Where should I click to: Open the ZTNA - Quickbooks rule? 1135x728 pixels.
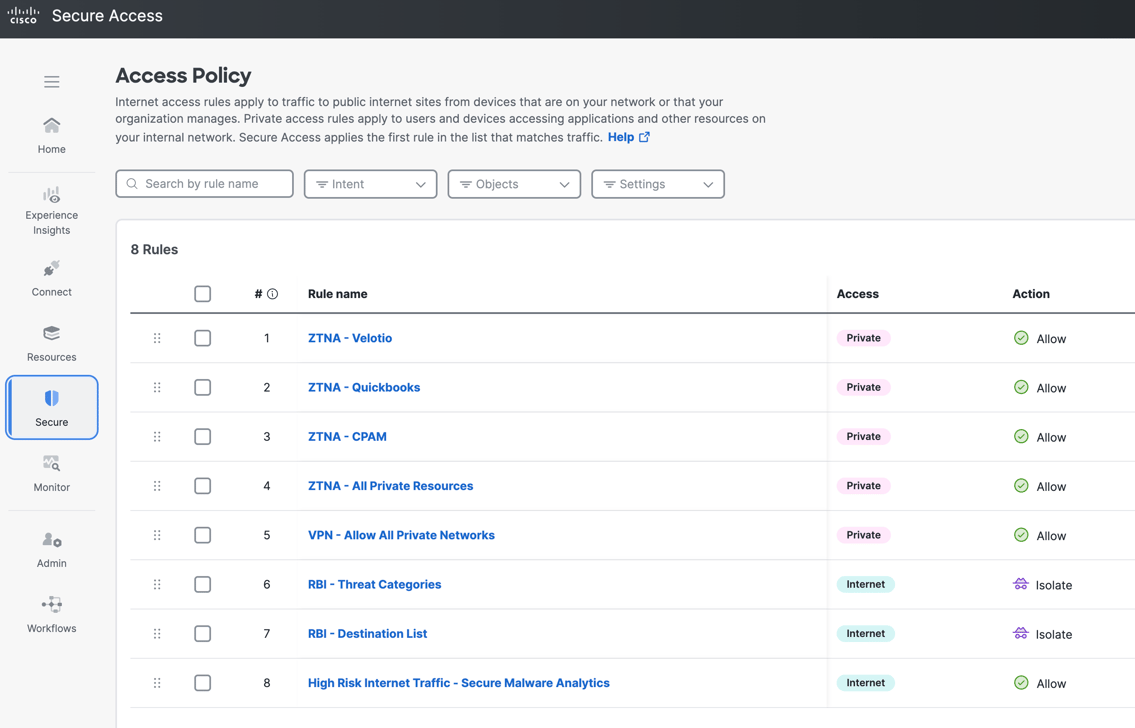coord(364,387)
